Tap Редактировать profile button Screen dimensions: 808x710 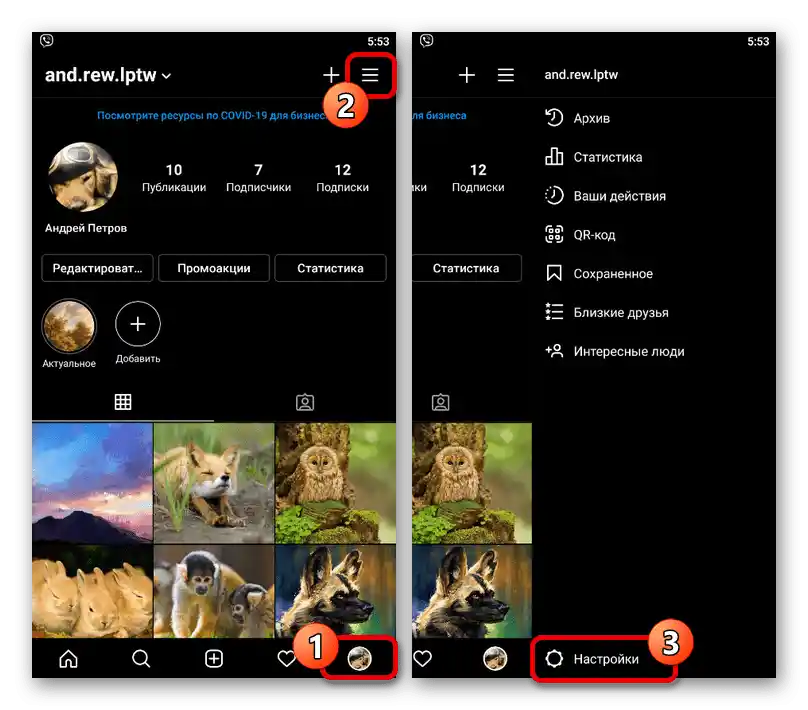point(97,268)
